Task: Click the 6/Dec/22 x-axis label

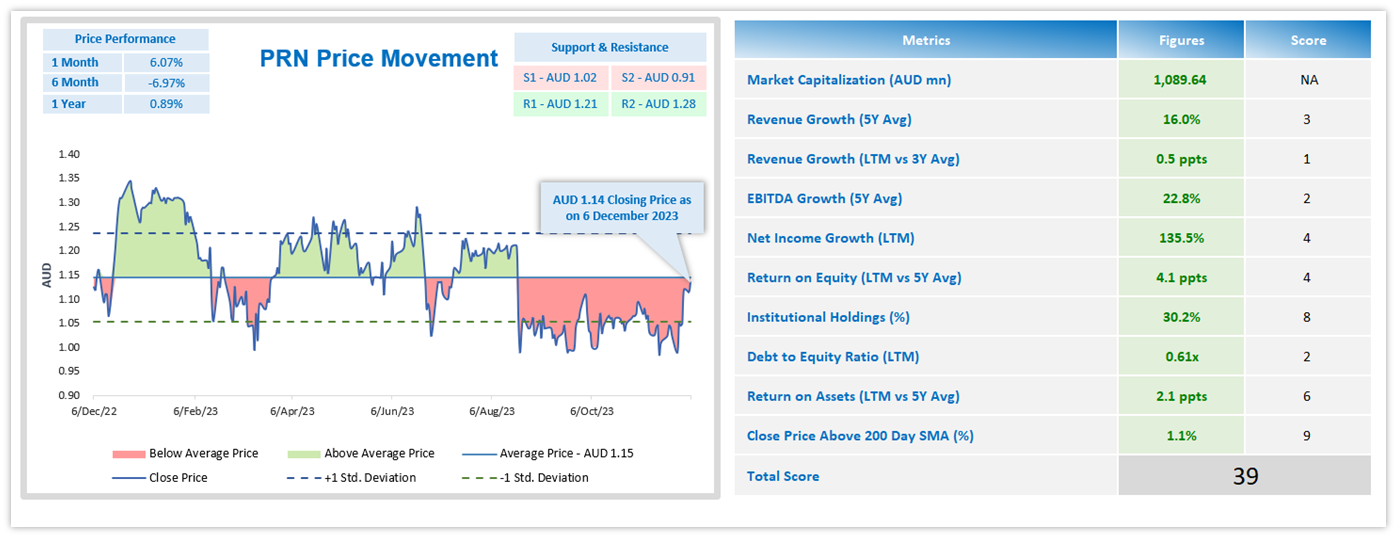Action: [93, 411]
